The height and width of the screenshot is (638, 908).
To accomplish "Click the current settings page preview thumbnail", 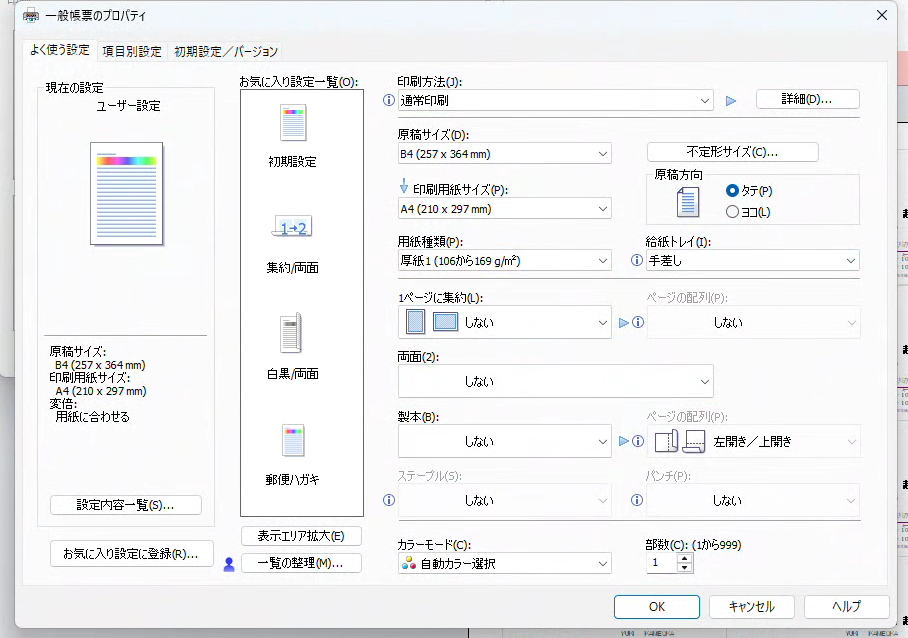I will [x=126, y=193].
